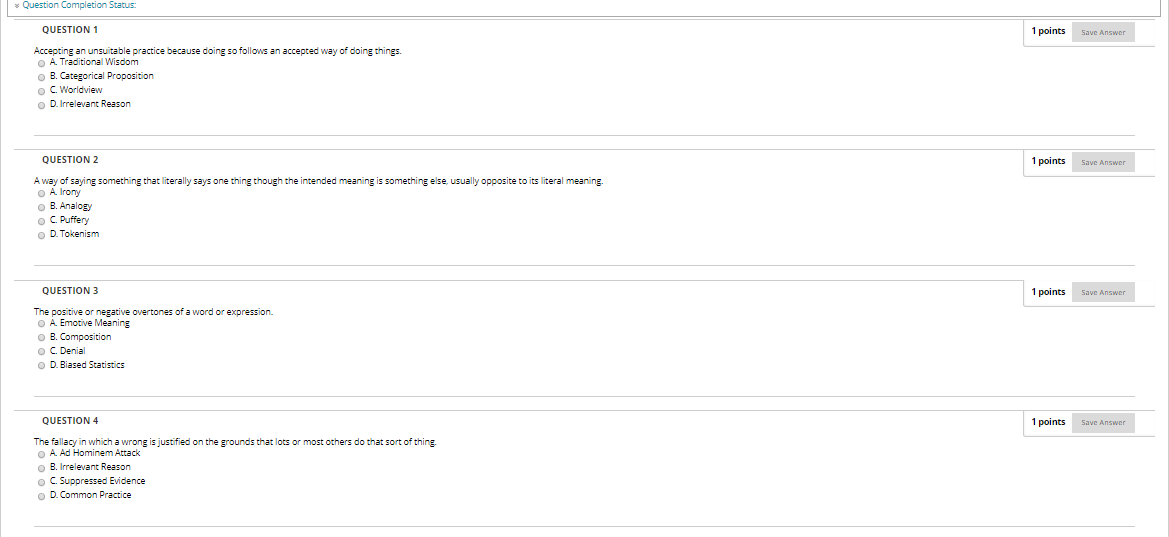
Task: Choose A. Emotive Meaning
Action: pyautogui.click(x=41, y=324)
